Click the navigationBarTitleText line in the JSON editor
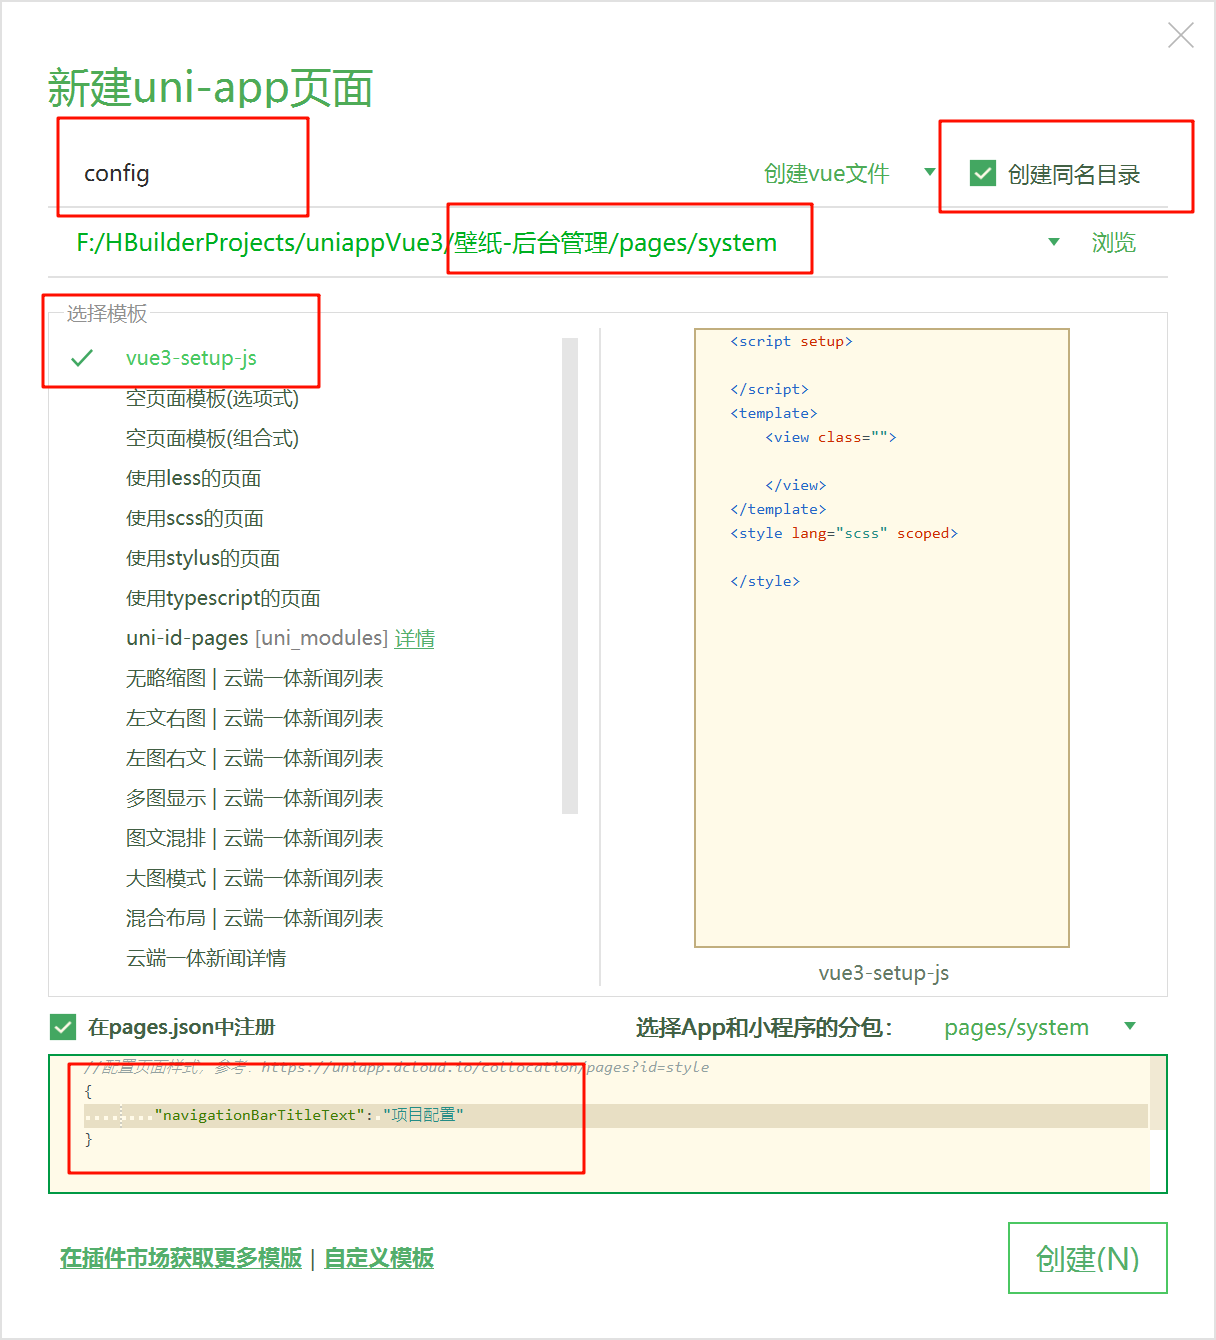Screen dimensions: 1216x1340 [x=616, y=1115]
